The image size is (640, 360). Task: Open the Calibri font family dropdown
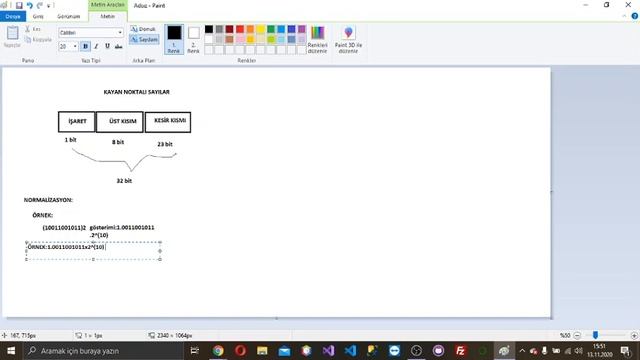point(120,33)
